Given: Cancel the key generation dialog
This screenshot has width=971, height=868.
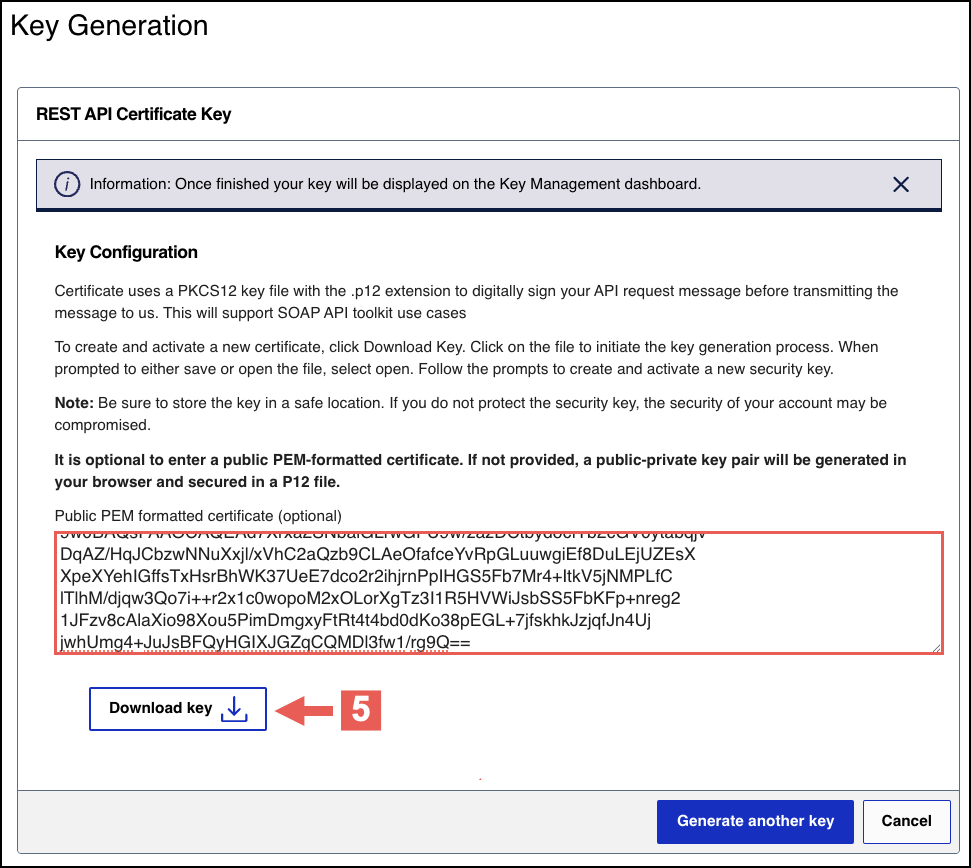Looking at the screenshot, I should point(906,821).
